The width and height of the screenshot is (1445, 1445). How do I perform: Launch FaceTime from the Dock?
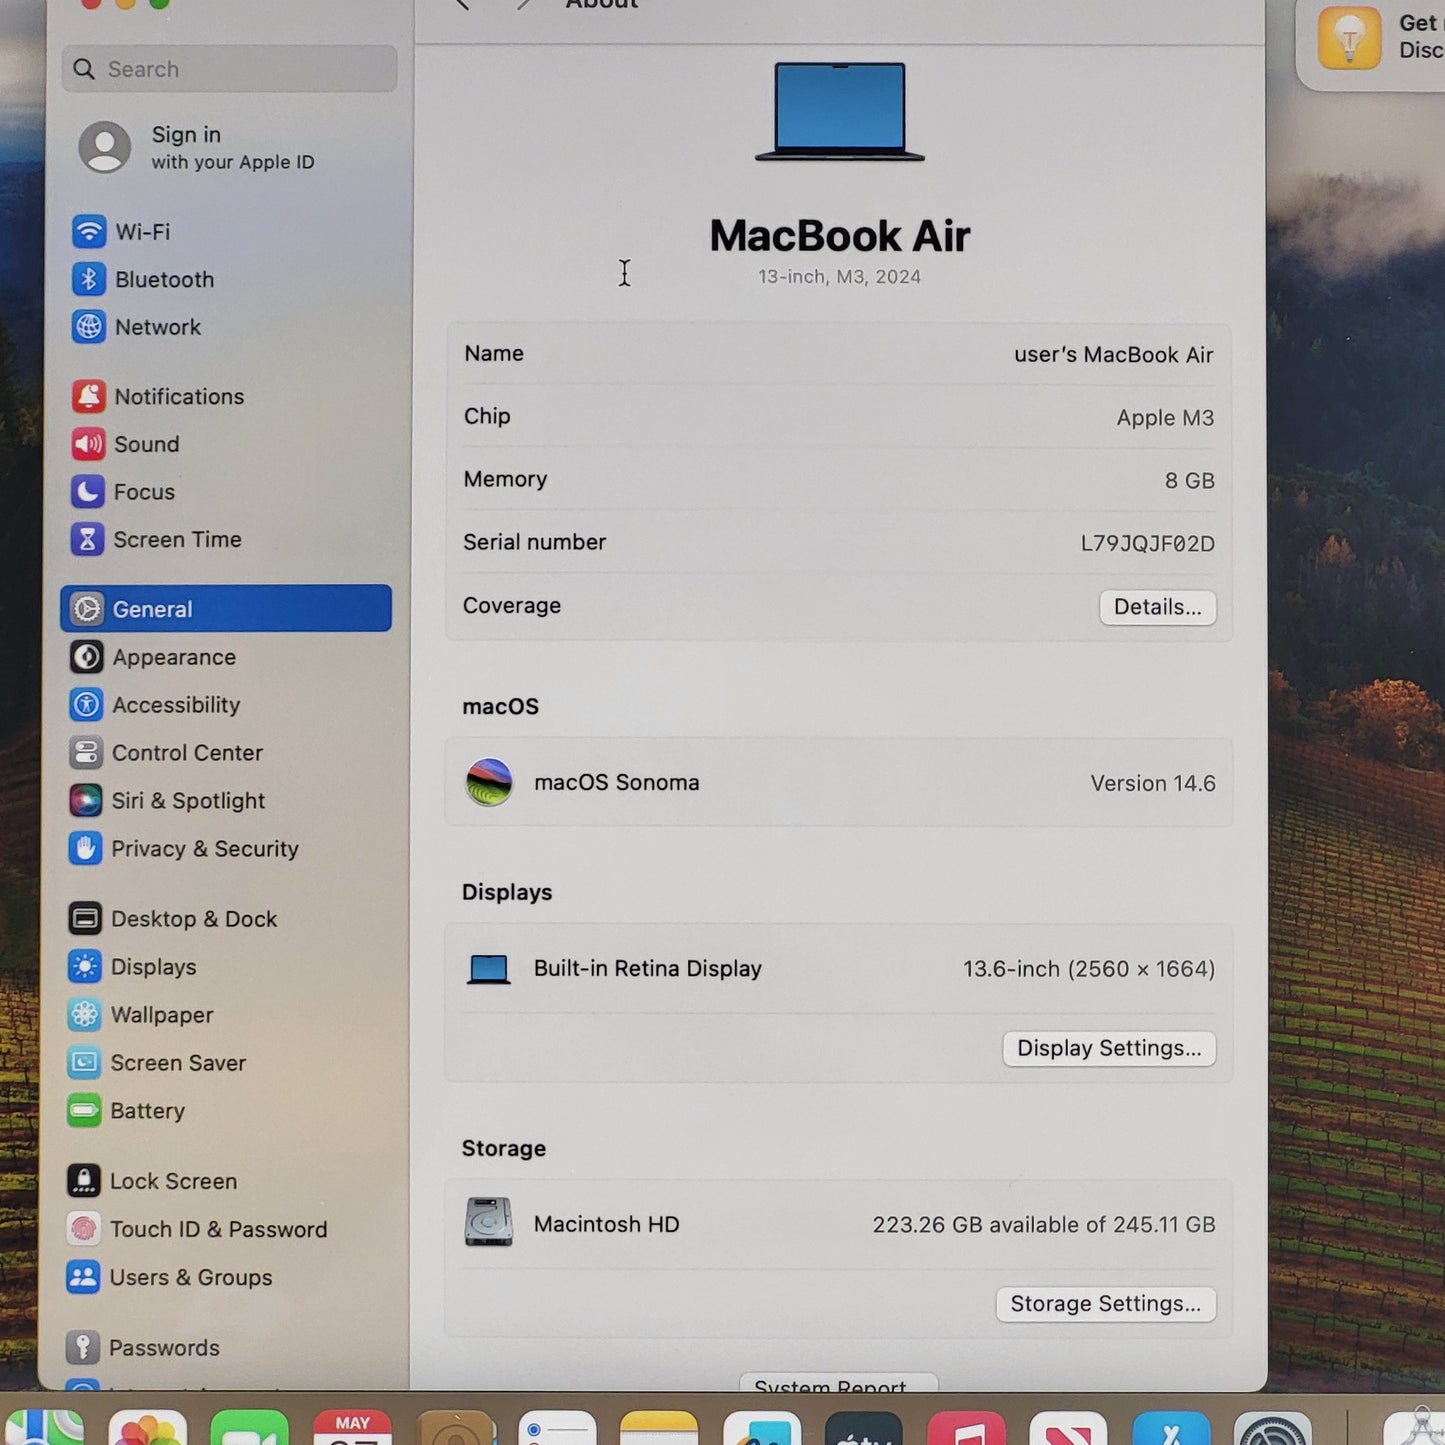(250, 1428)
